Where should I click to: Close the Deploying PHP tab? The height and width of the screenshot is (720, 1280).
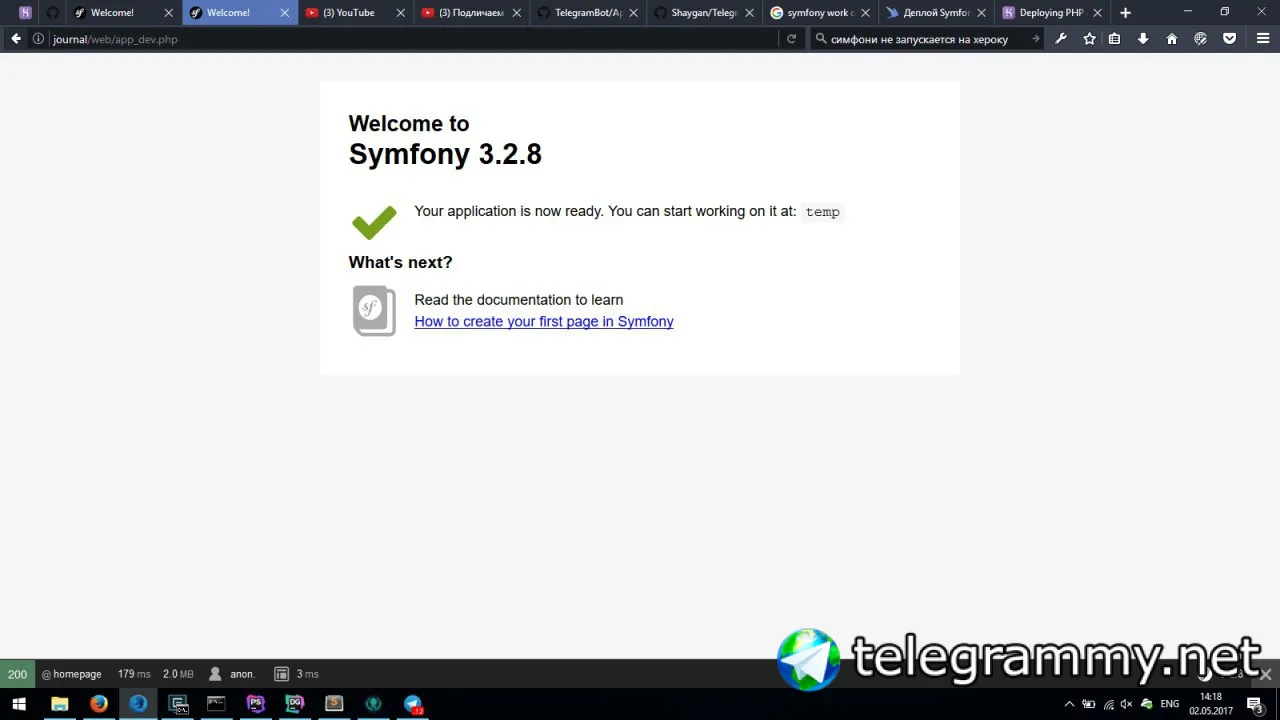[1097, 13]
